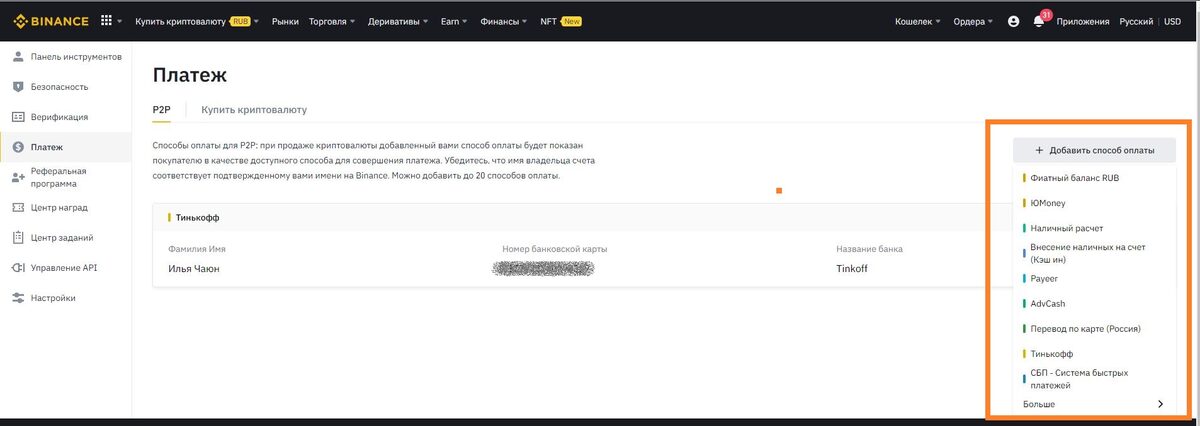Click the blurred bank card number

point(544,268)
